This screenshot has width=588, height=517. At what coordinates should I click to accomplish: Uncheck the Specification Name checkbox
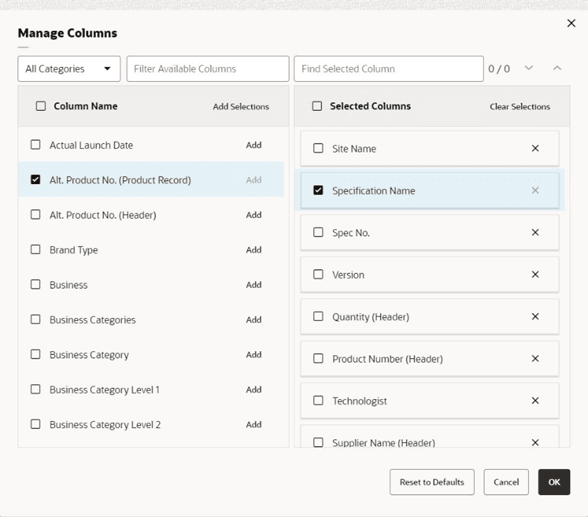point(318,190)
